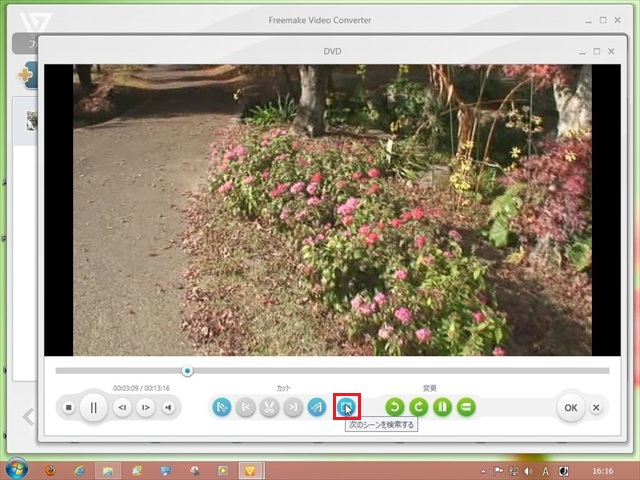Viewport: 640px width, 480px height.
Task: Confirm edits with the OK button
Action: [x=570, y=408]
